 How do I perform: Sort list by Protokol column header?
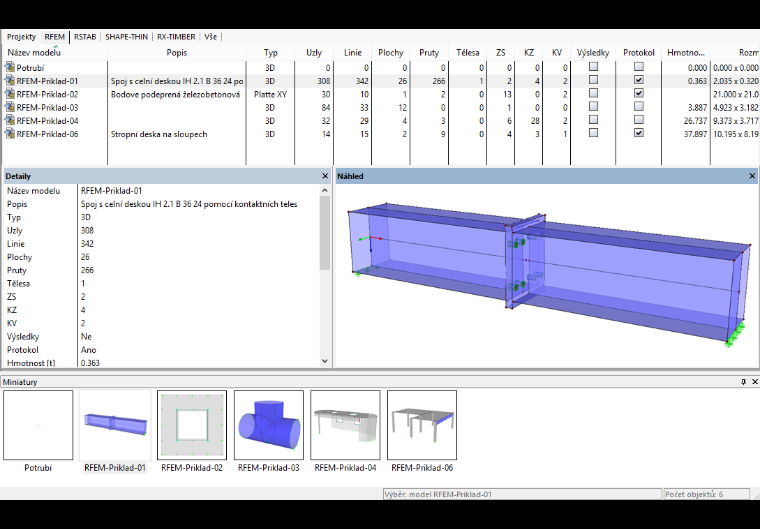[639, 53]
